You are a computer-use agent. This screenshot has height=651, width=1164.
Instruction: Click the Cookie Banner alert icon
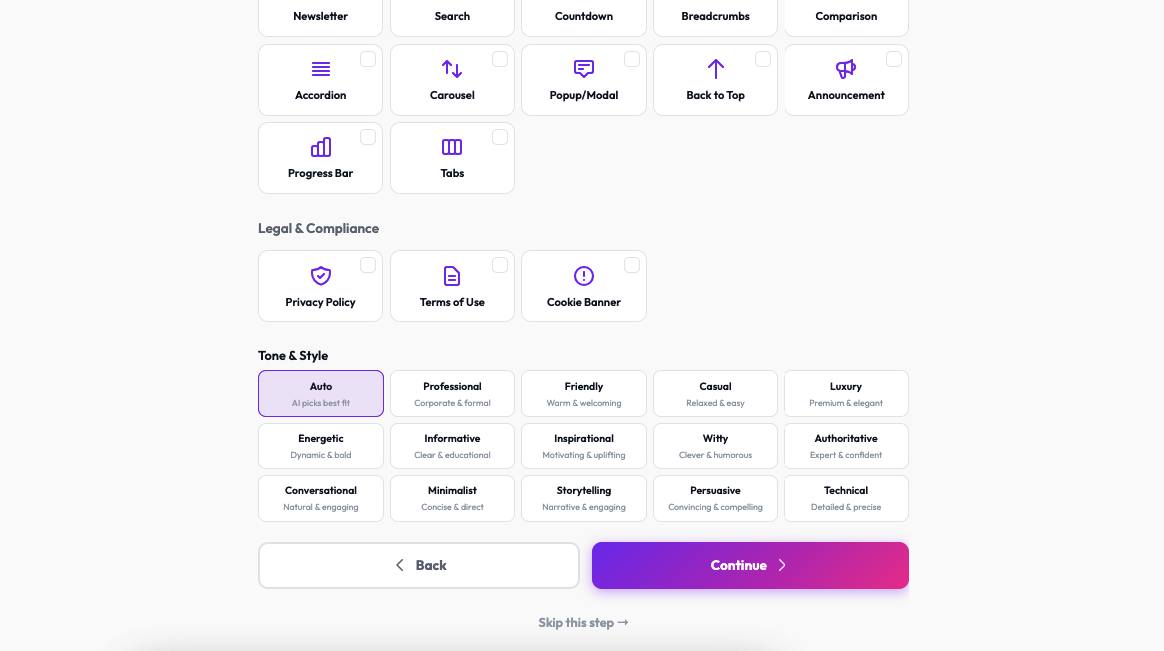click(583, 275)
